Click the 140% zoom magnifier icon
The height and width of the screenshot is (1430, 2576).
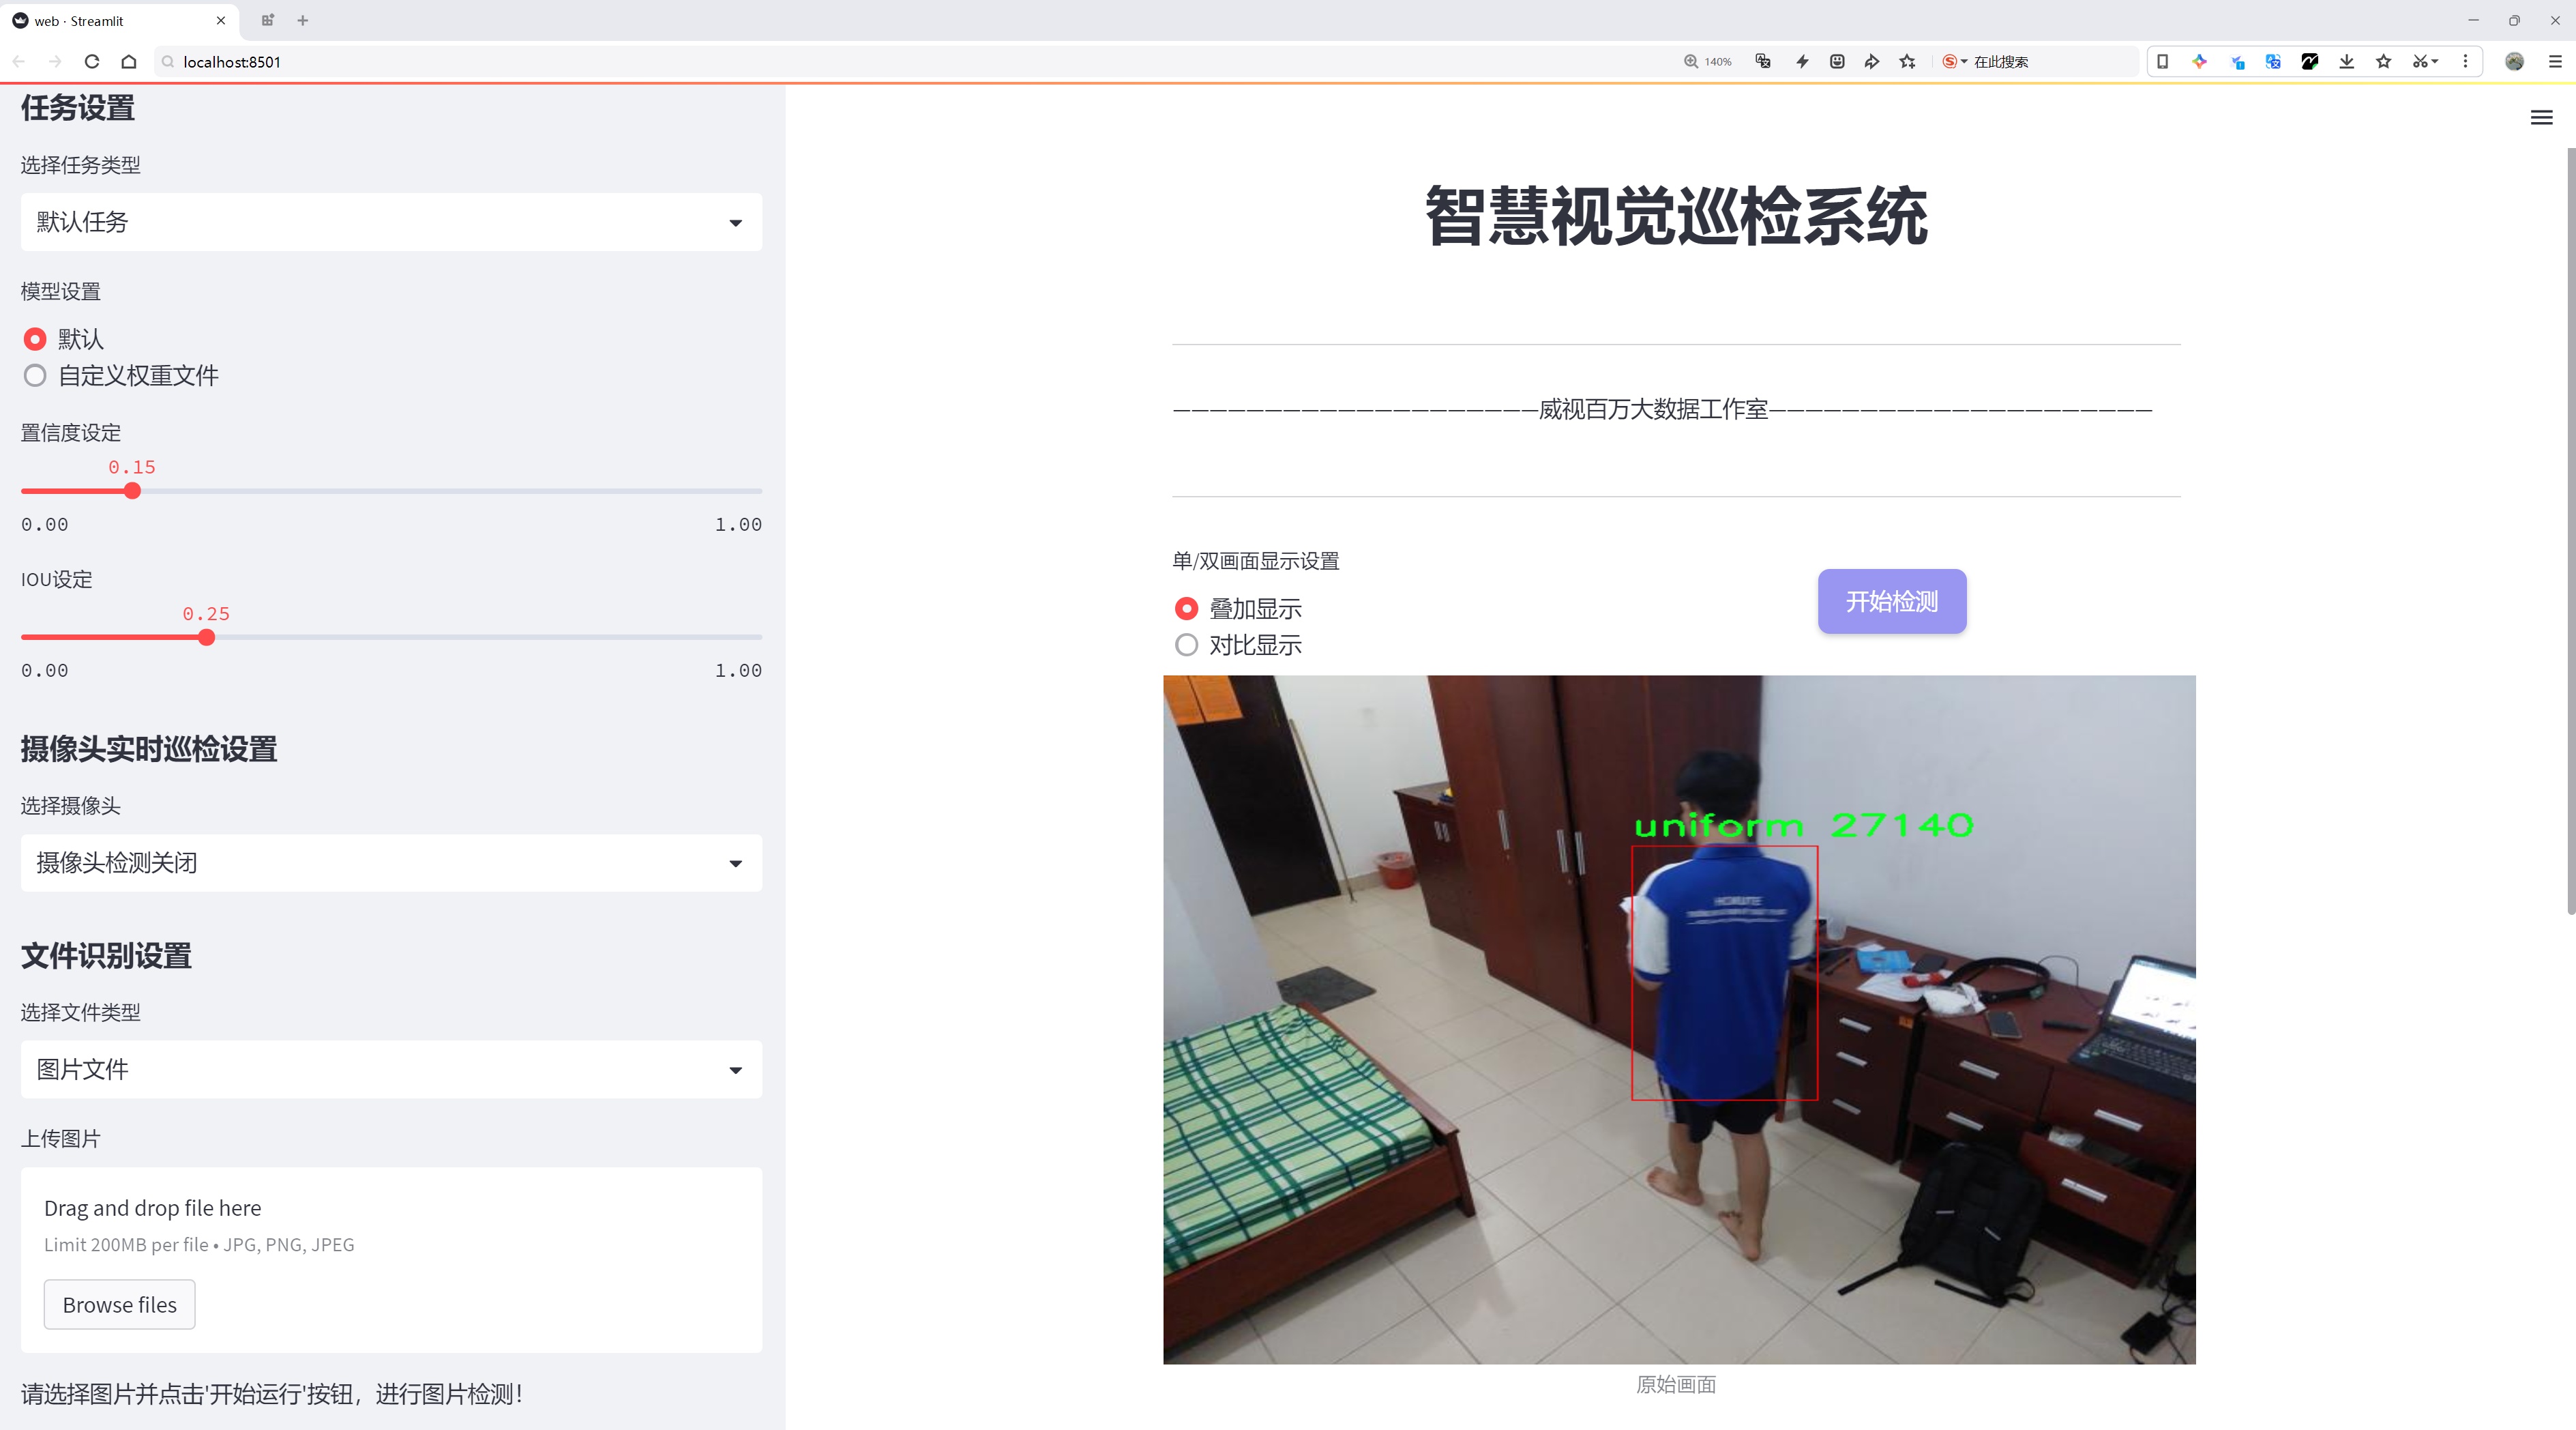pyautogui.click(x=1690, y=62)
